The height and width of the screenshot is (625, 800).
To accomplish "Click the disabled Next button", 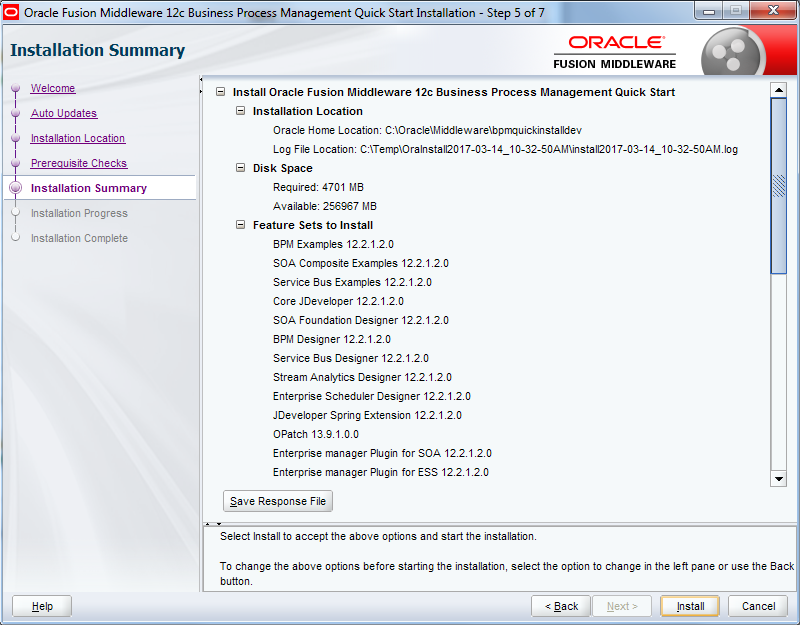I will coord(622,606).
